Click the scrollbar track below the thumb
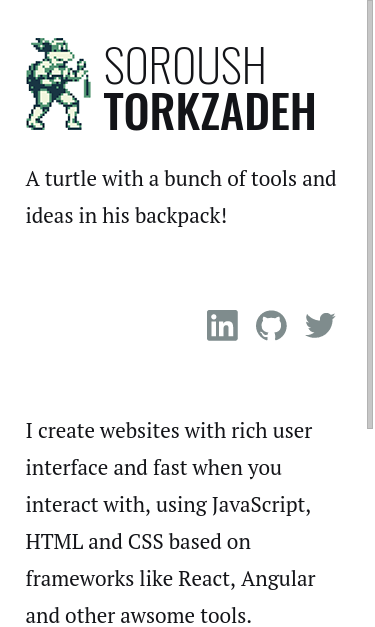This screenshot has width=375, height=627. 371,528
